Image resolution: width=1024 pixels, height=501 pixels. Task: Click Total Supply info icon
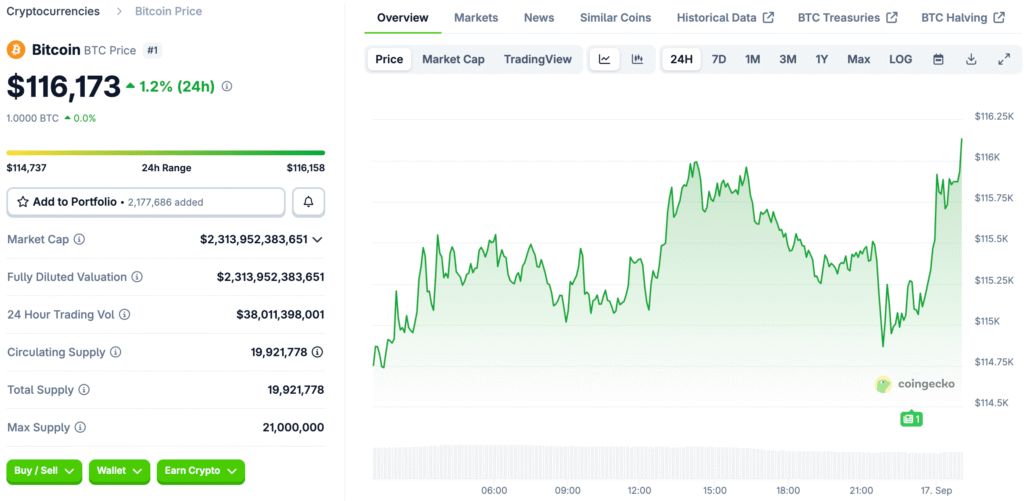[x=84, y=390]
